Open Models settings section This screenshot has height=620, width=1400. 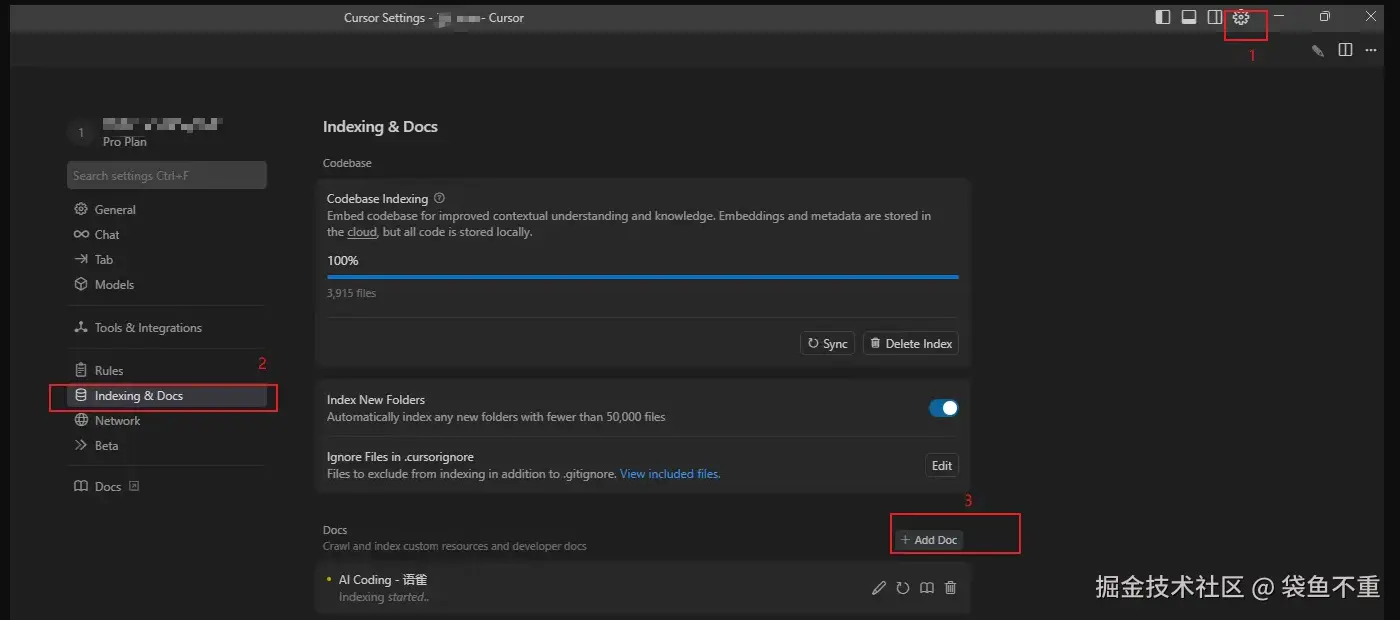pyautogui.click(x=167, y=284)
